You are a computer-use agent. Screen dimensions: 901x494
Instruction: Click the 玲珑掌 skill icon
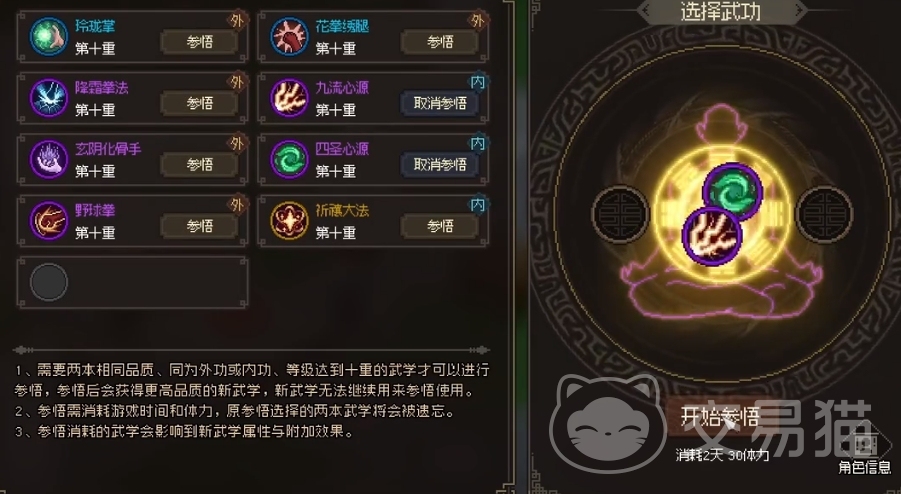tap(49, 36)
